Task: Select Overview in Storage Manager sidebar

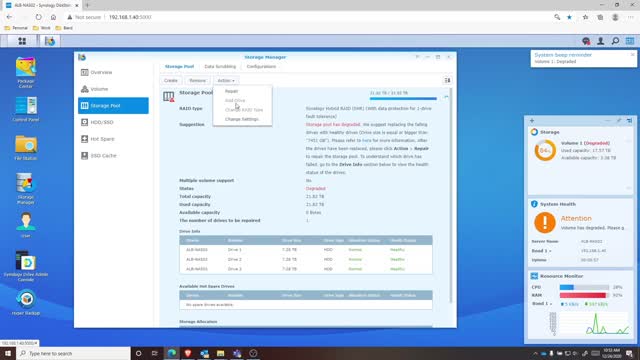Action: (x=113, y=72)
